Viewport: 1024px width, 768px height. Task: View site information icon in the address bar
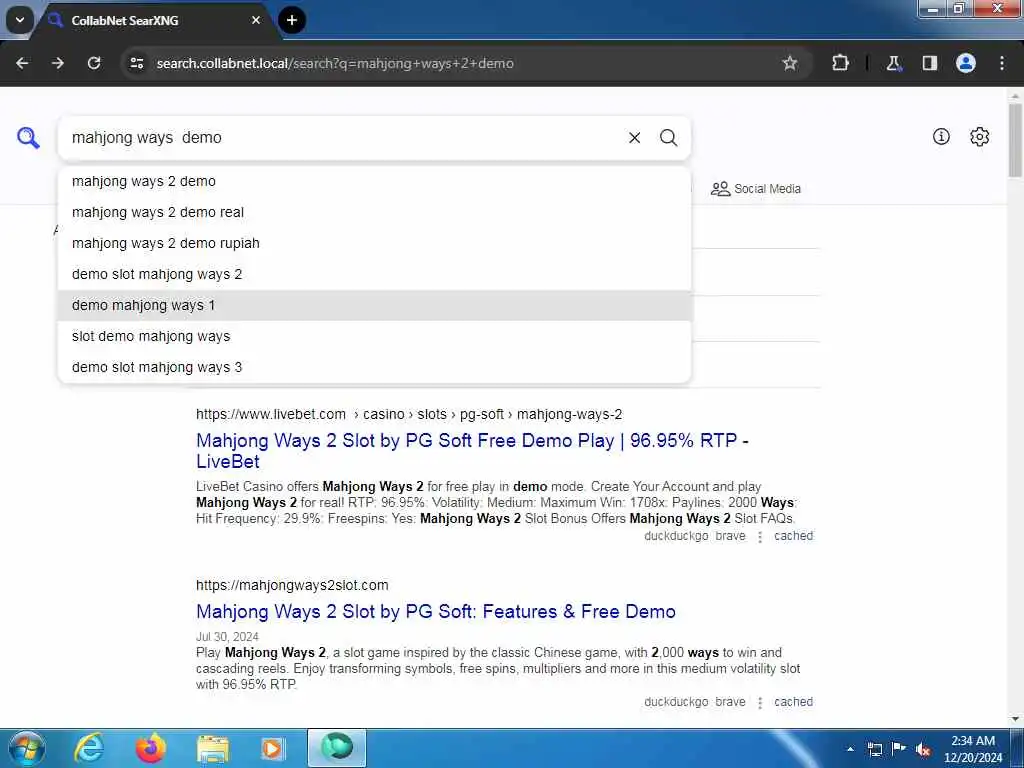point(136,63)
